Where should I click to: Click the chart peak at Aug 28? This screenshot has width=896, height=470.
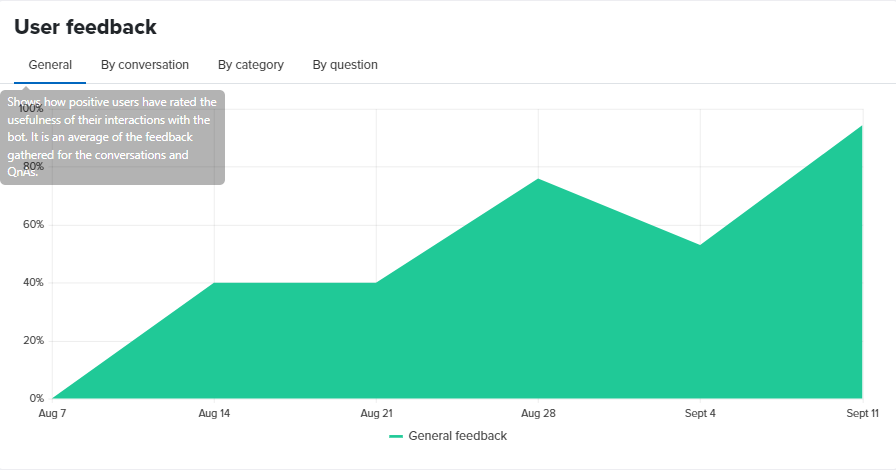pos(538,179)
